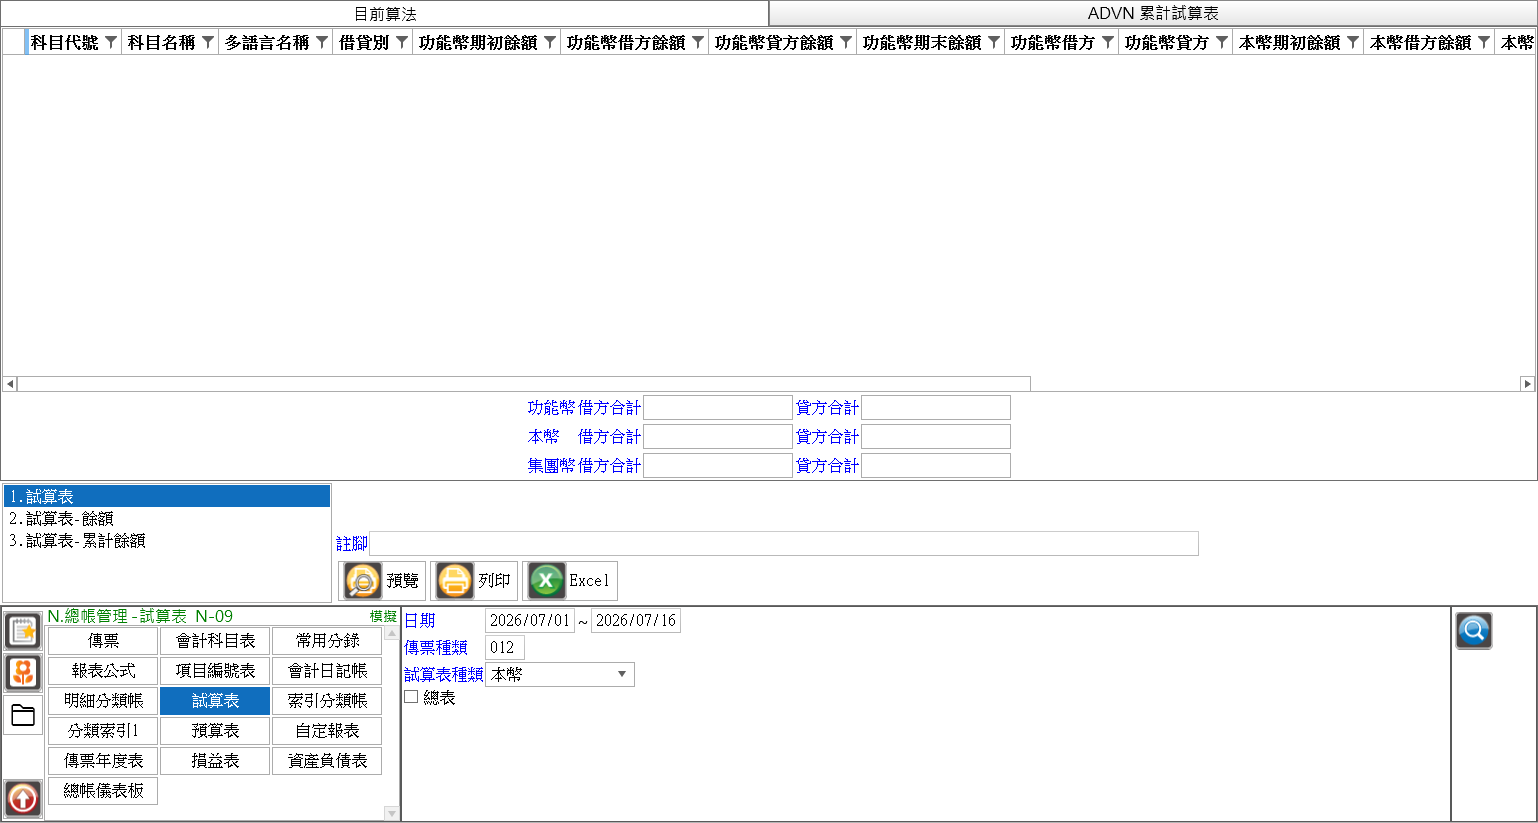1538x823 pixels.
Task: Open 自定報表
Action: point(327,731)
